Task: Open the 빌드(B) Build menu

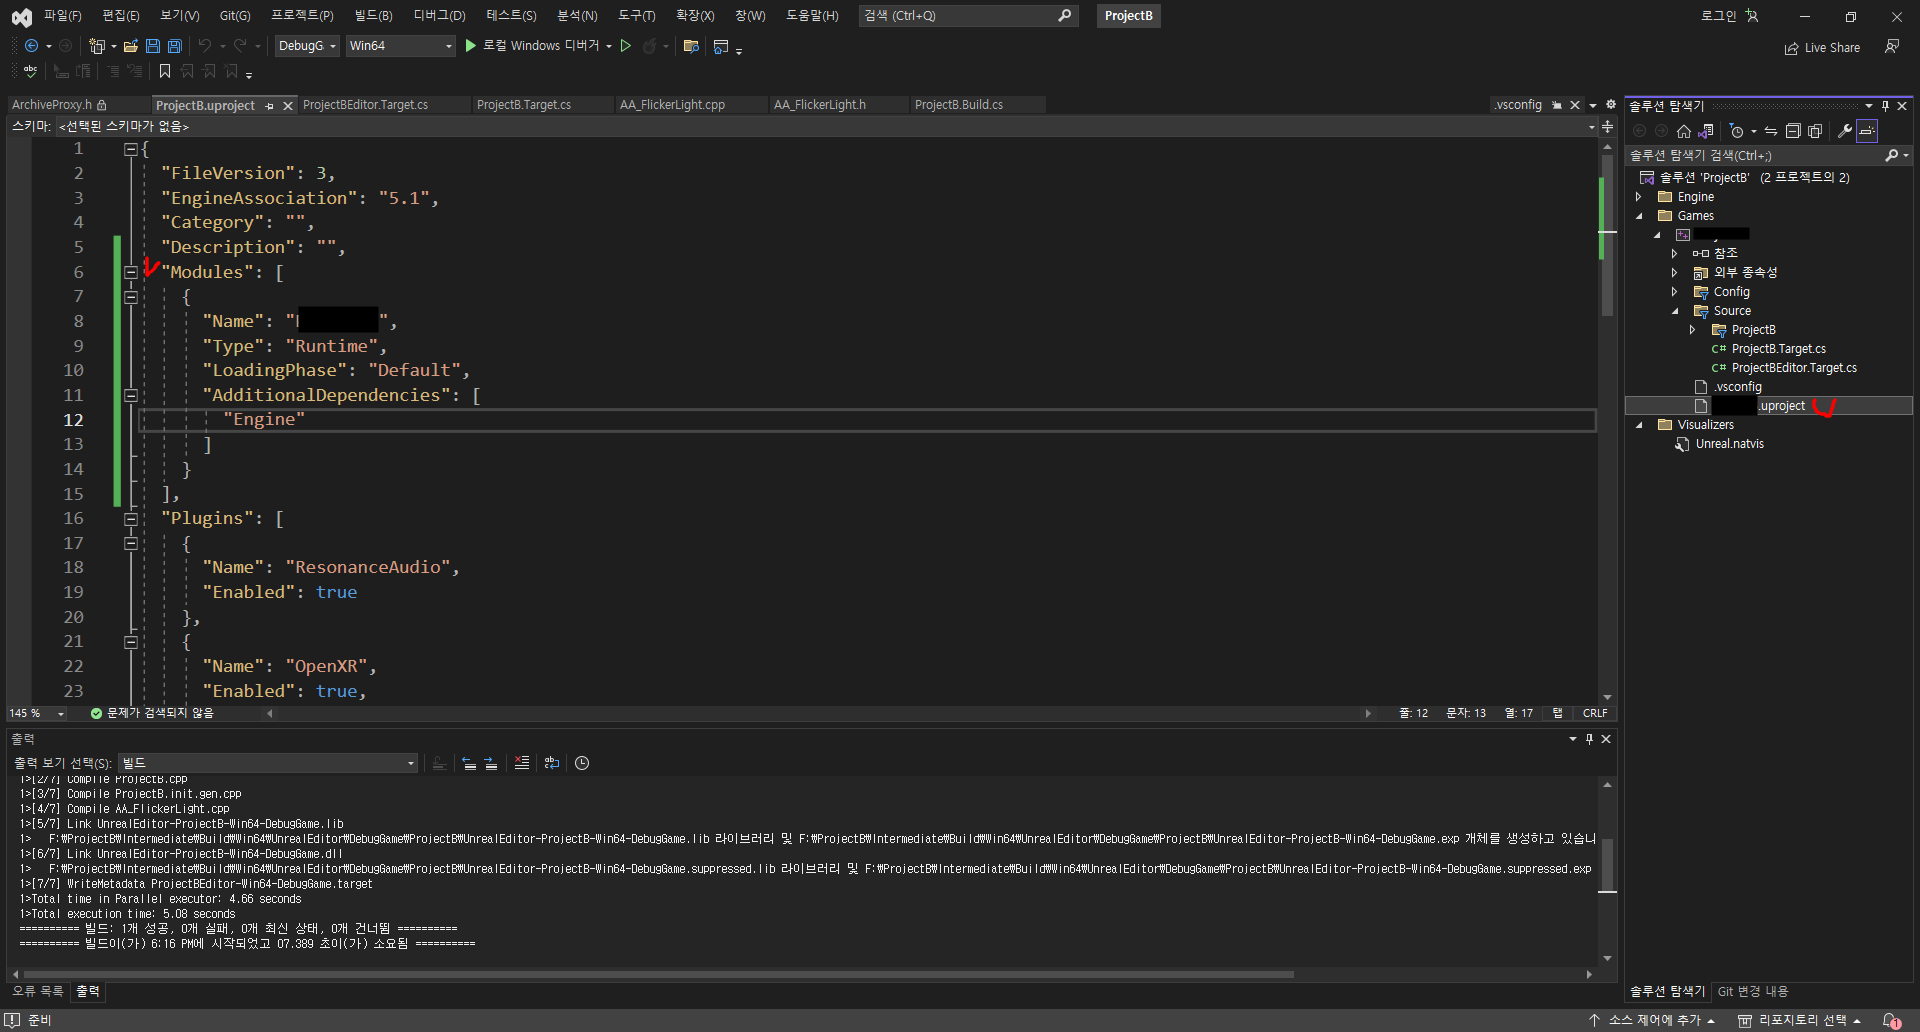Action: coord(374,15)
